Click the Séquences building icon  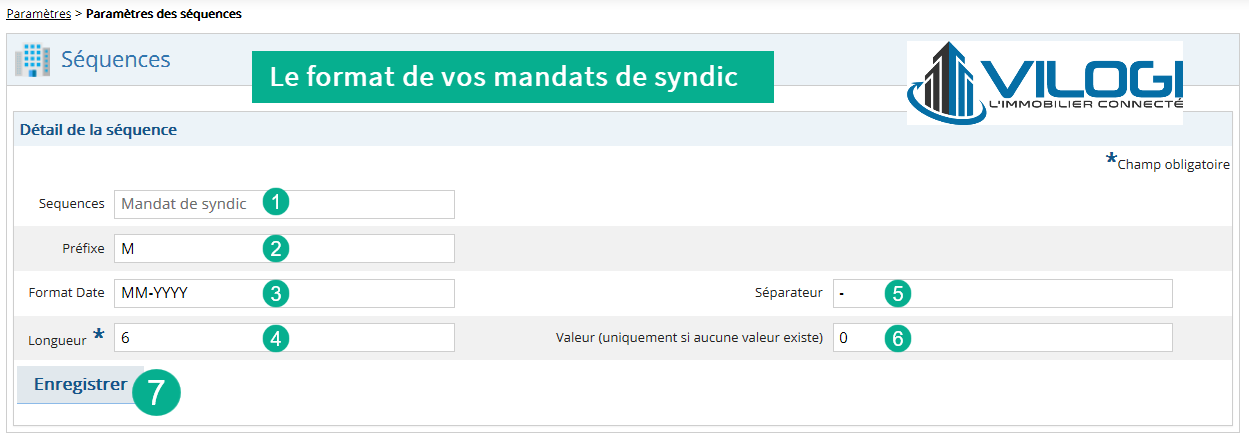[32, 60]
